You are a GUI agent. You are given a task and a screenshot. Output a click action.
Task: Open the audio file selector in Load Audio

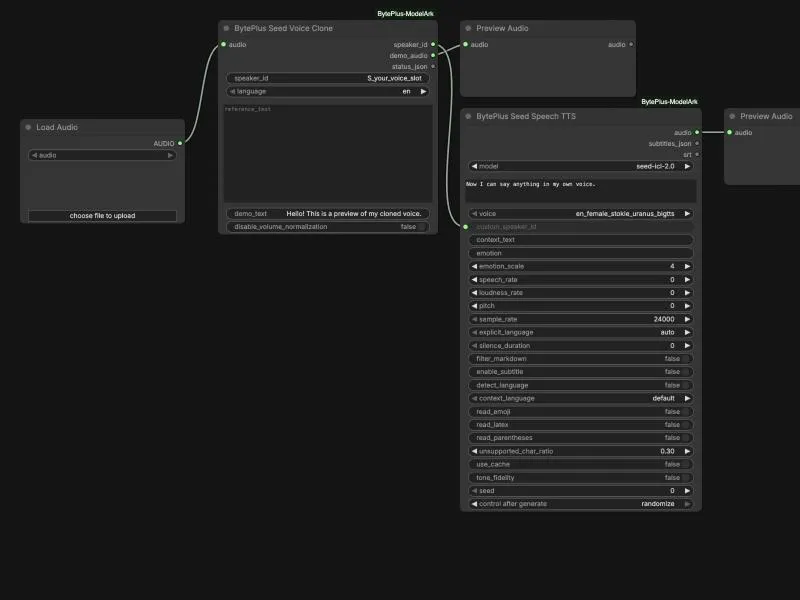pyautogui.click(x=103, y=155)
